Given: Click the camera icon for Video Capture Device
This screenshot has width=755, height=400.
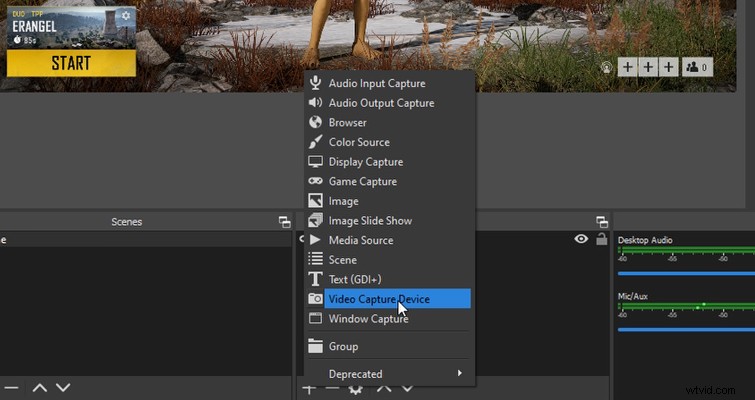Looking at the screenshot, I should point(315,298).
